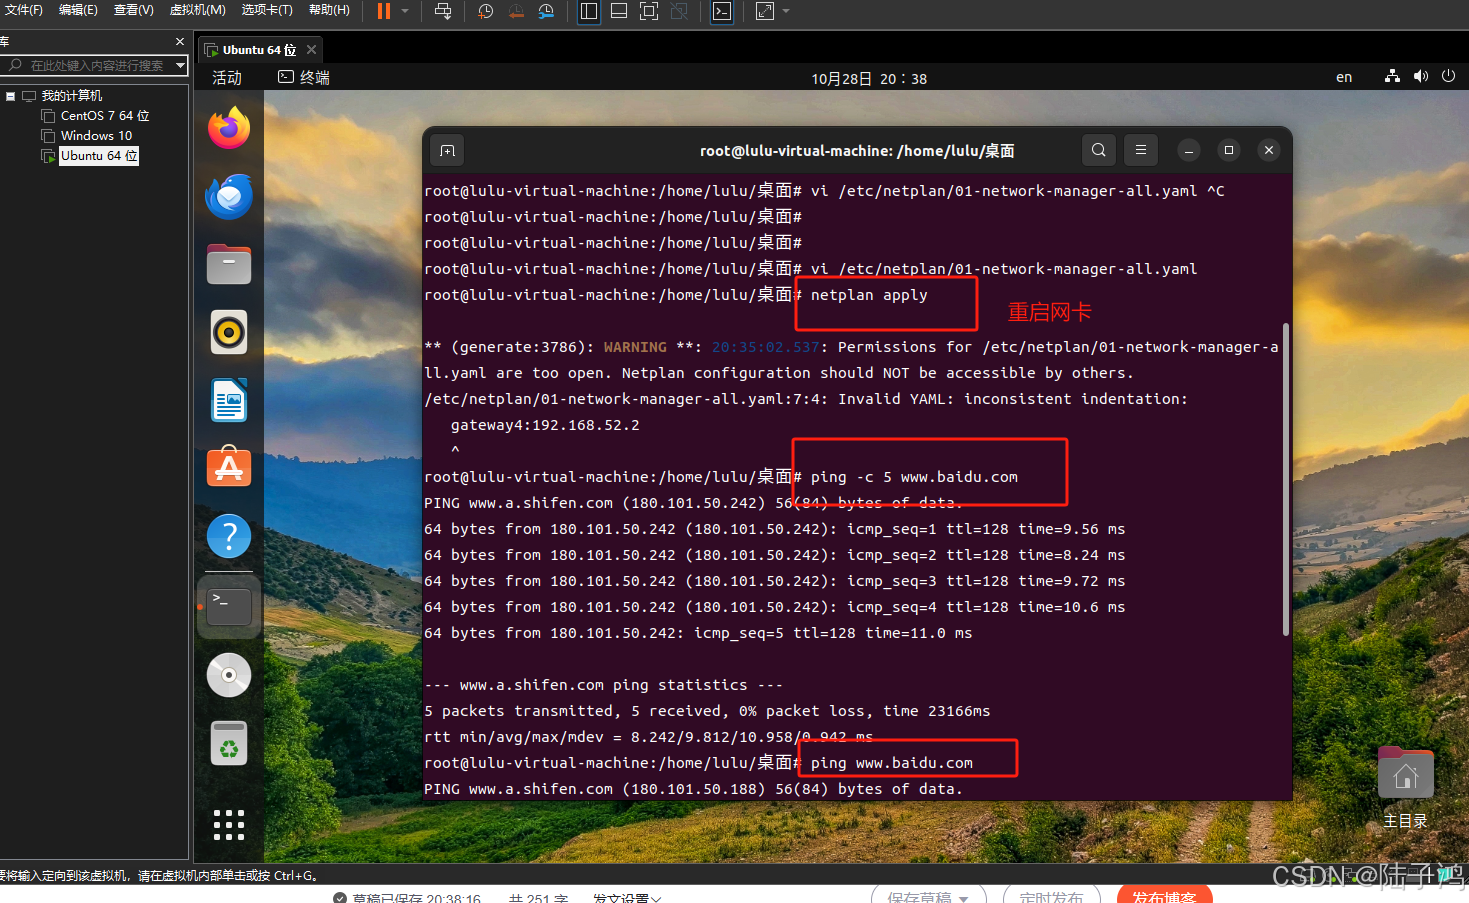The image size is (1469, 903).
Task: Click the terminal window scrollbar
Action: click(x=1286, y=480)
